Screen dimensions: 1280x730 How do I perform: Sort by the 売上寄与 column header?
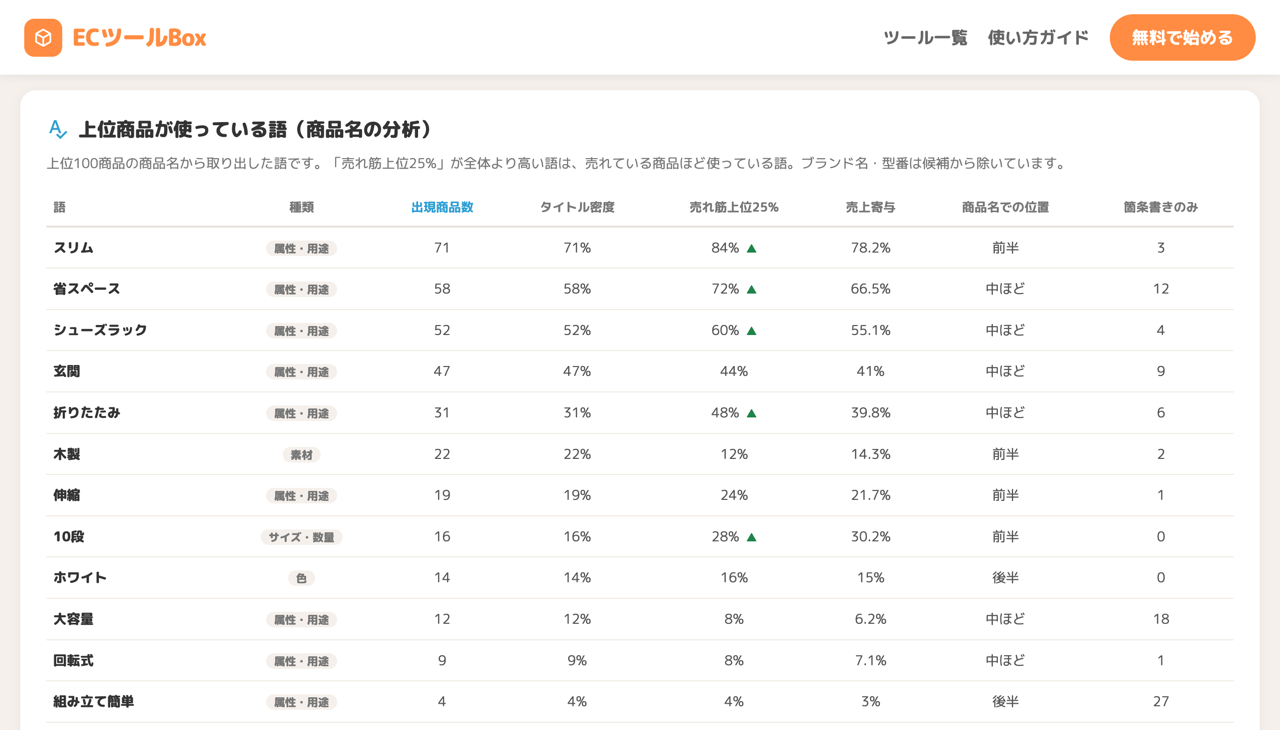coord(870,207)
